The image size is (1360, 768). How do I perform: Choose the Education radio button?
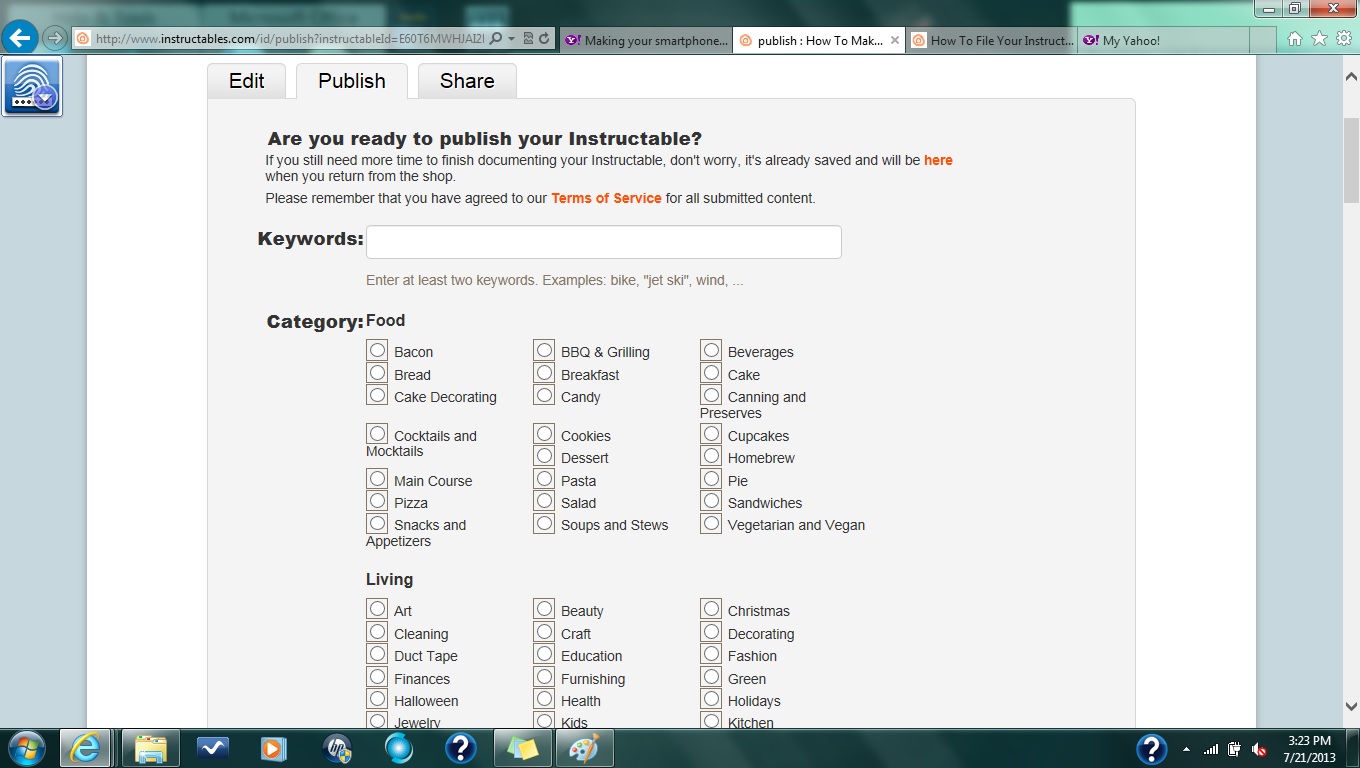click(544, 654)
